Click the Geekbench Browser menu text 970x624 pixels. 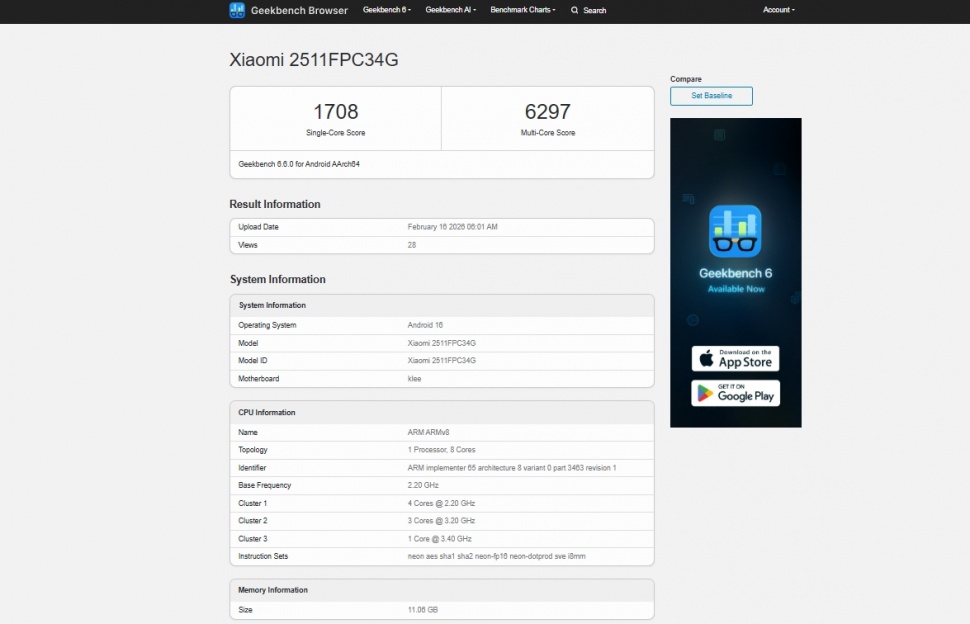coord(299,10)
